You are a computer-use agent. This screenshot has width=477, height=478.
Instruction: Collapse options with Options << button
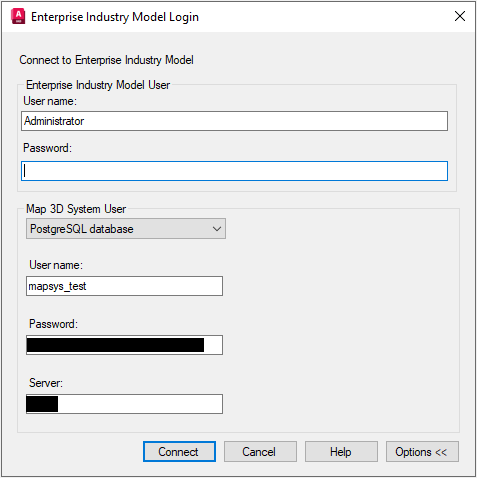(x=422, y=452)
